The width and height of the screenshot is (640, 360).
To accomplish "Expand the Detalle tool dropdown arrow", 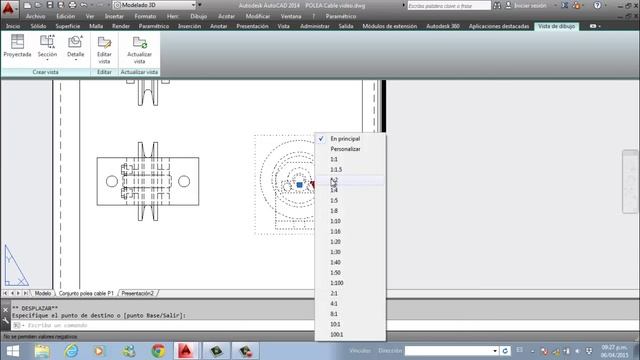I will tap(76, 60).
